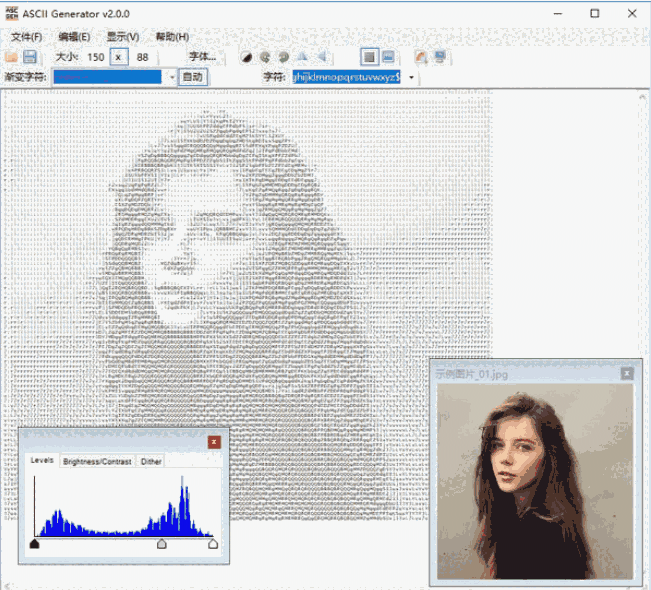Viewport: 651px width, 590px height.
Task: Click the open file folder icon
Action: click(x=12, y=57)
